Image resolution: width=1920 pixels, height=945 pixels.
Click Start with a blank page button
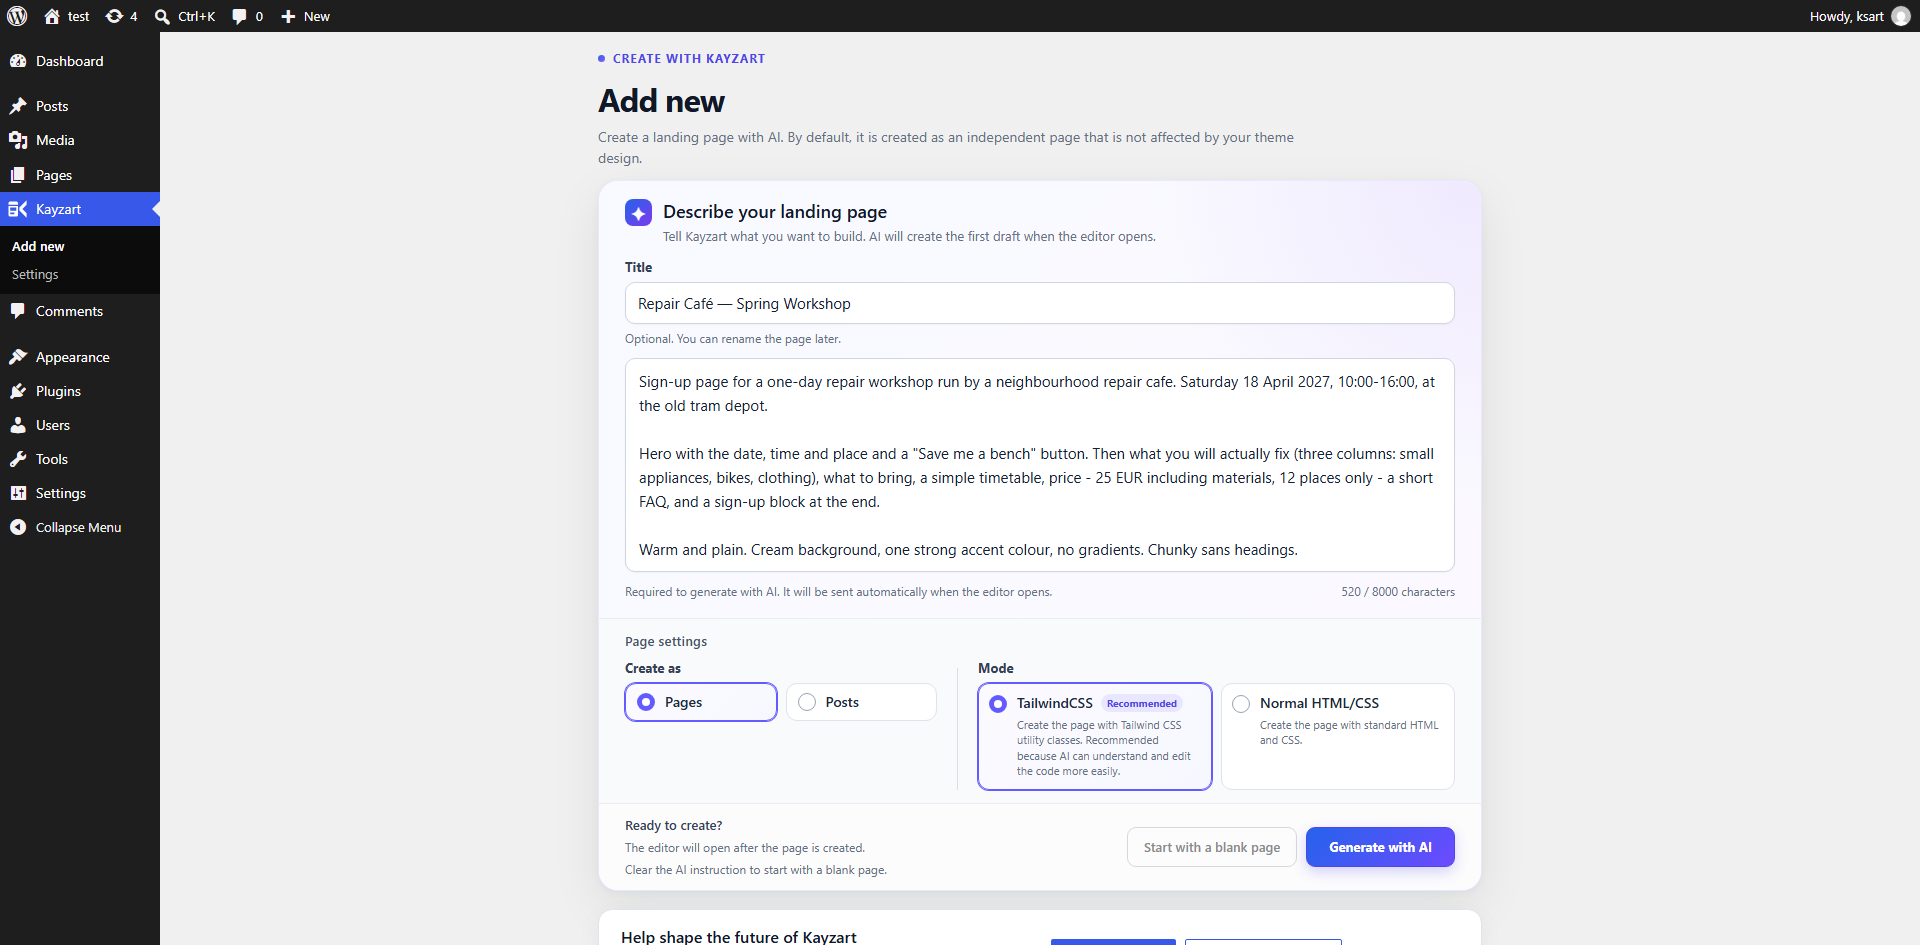(x=1212, y=847)
